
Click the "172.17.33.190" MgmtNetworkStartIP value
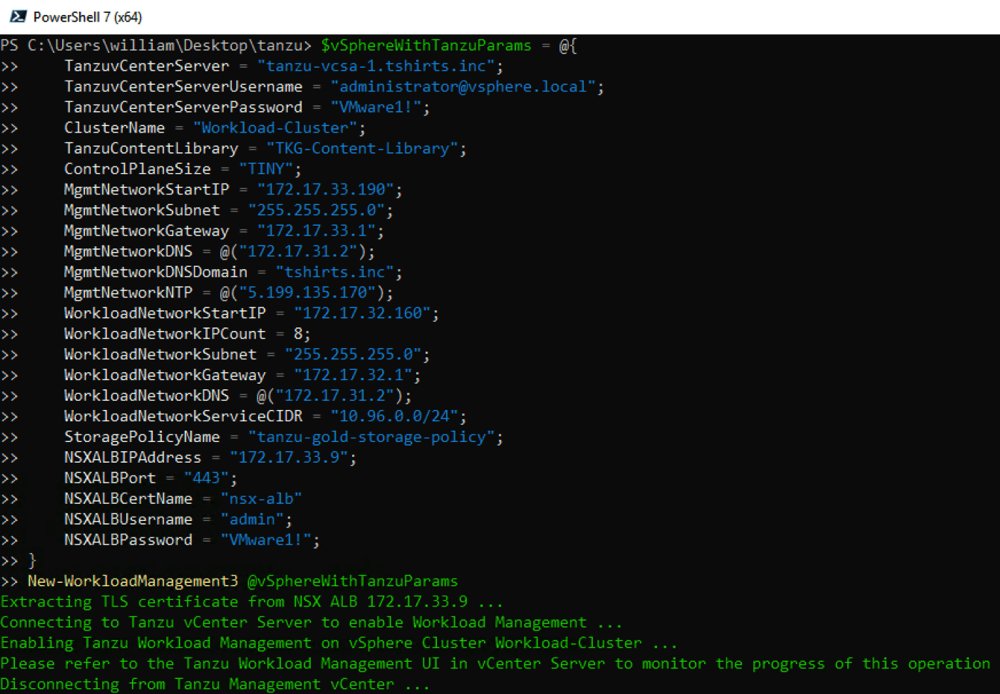[x=325, y=189]
